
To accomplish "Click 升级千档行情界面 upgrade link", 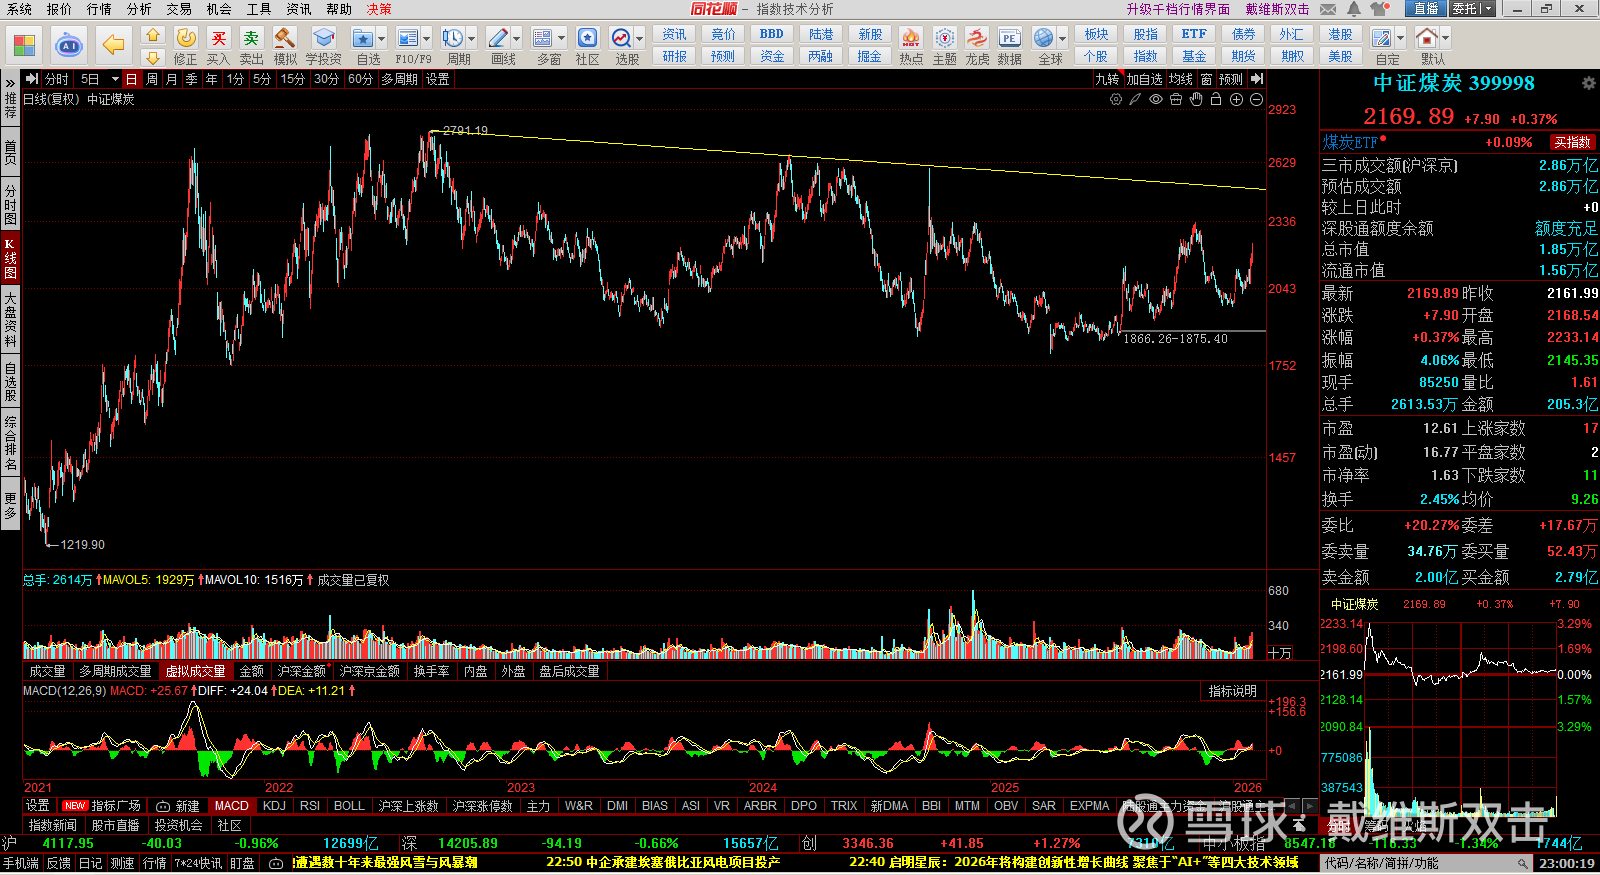I will (1178, 9).
